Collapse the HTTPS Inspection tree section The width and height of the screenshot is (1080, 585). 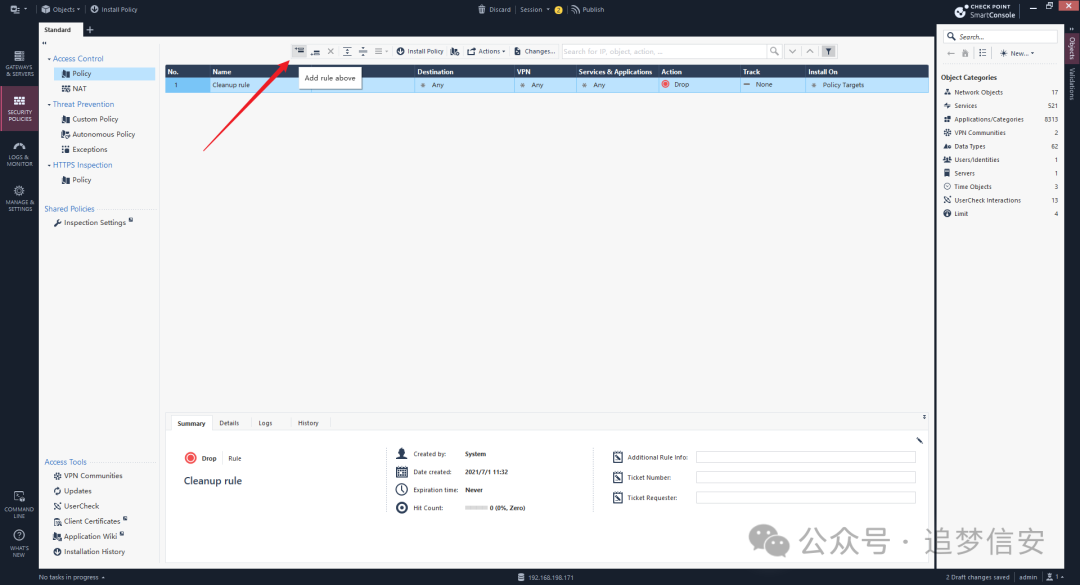(49, 165)
